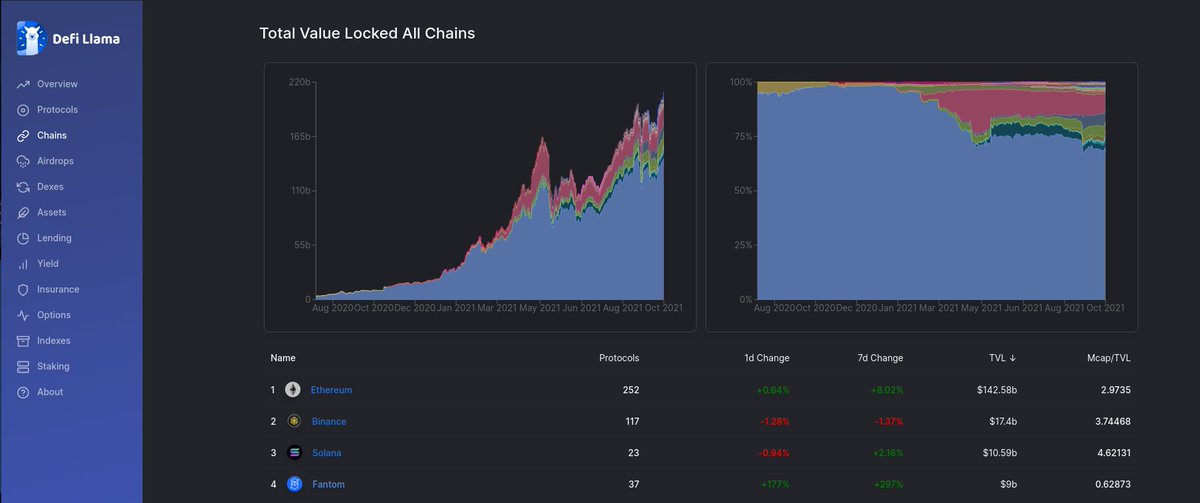The width and height of the screenshot is (1200, 503).
Task: Click Binance 1d change -1.28%
Action: point(773,421)
